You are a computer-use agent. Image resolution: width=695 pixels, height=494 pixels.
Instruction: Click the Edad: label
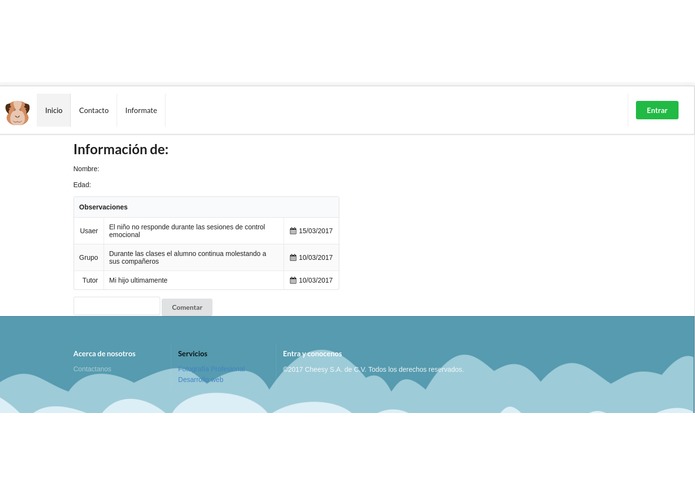point(82,185)
